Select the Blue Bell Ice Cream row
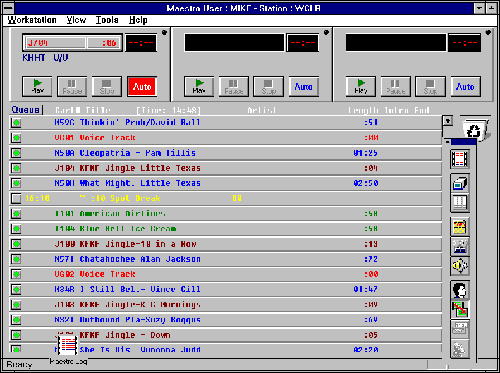Image resolution: width=500 pixels, height=373 pixels. point(226,229)
